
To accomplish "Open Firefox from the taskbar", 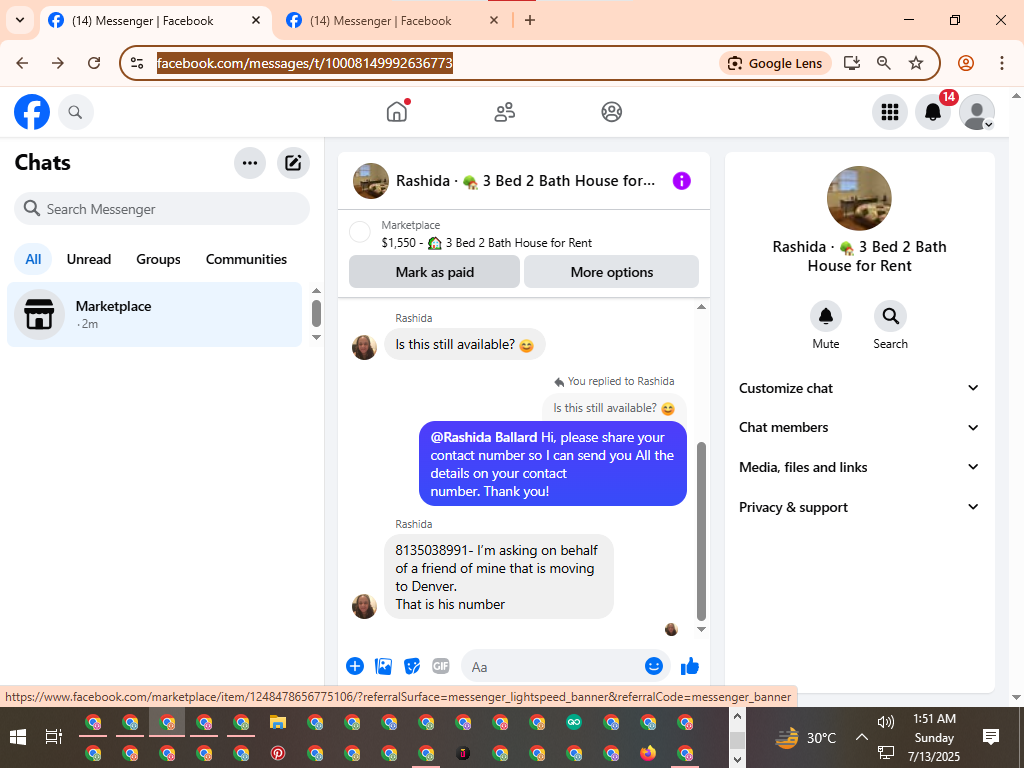I will click(x=648, y=753).
